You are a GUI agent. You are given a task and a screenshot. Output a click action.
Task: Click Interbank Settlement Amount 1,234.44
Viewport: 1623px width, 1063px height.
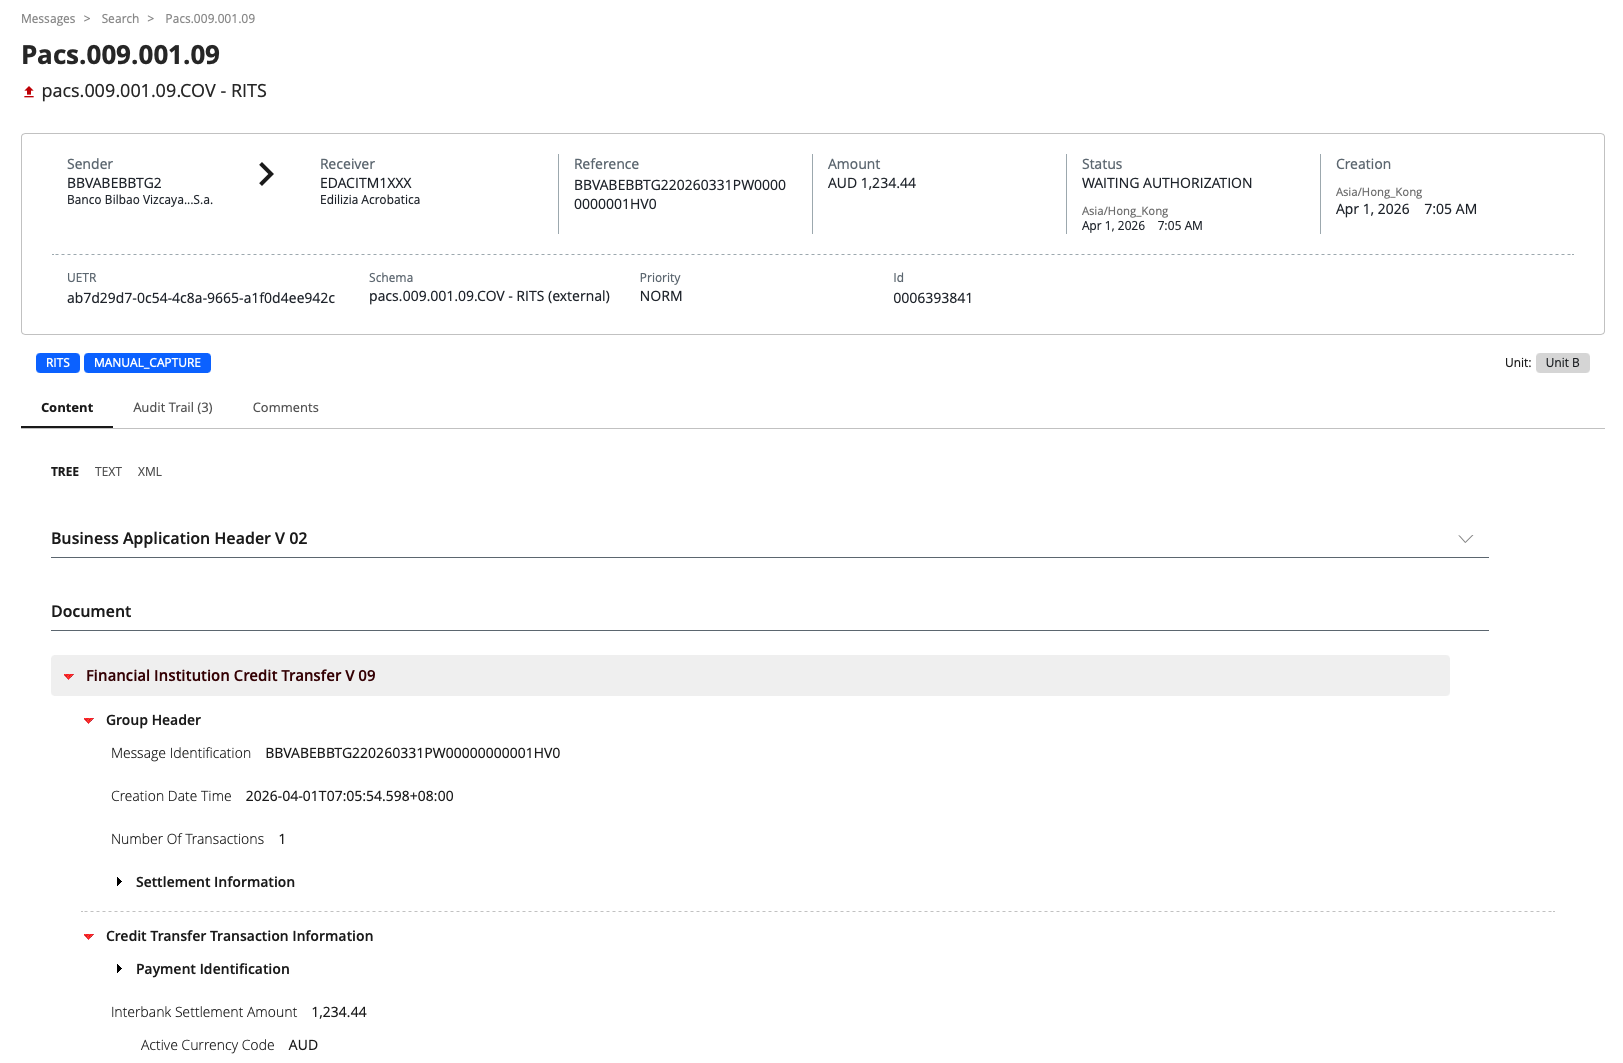tap(339, 1012)
